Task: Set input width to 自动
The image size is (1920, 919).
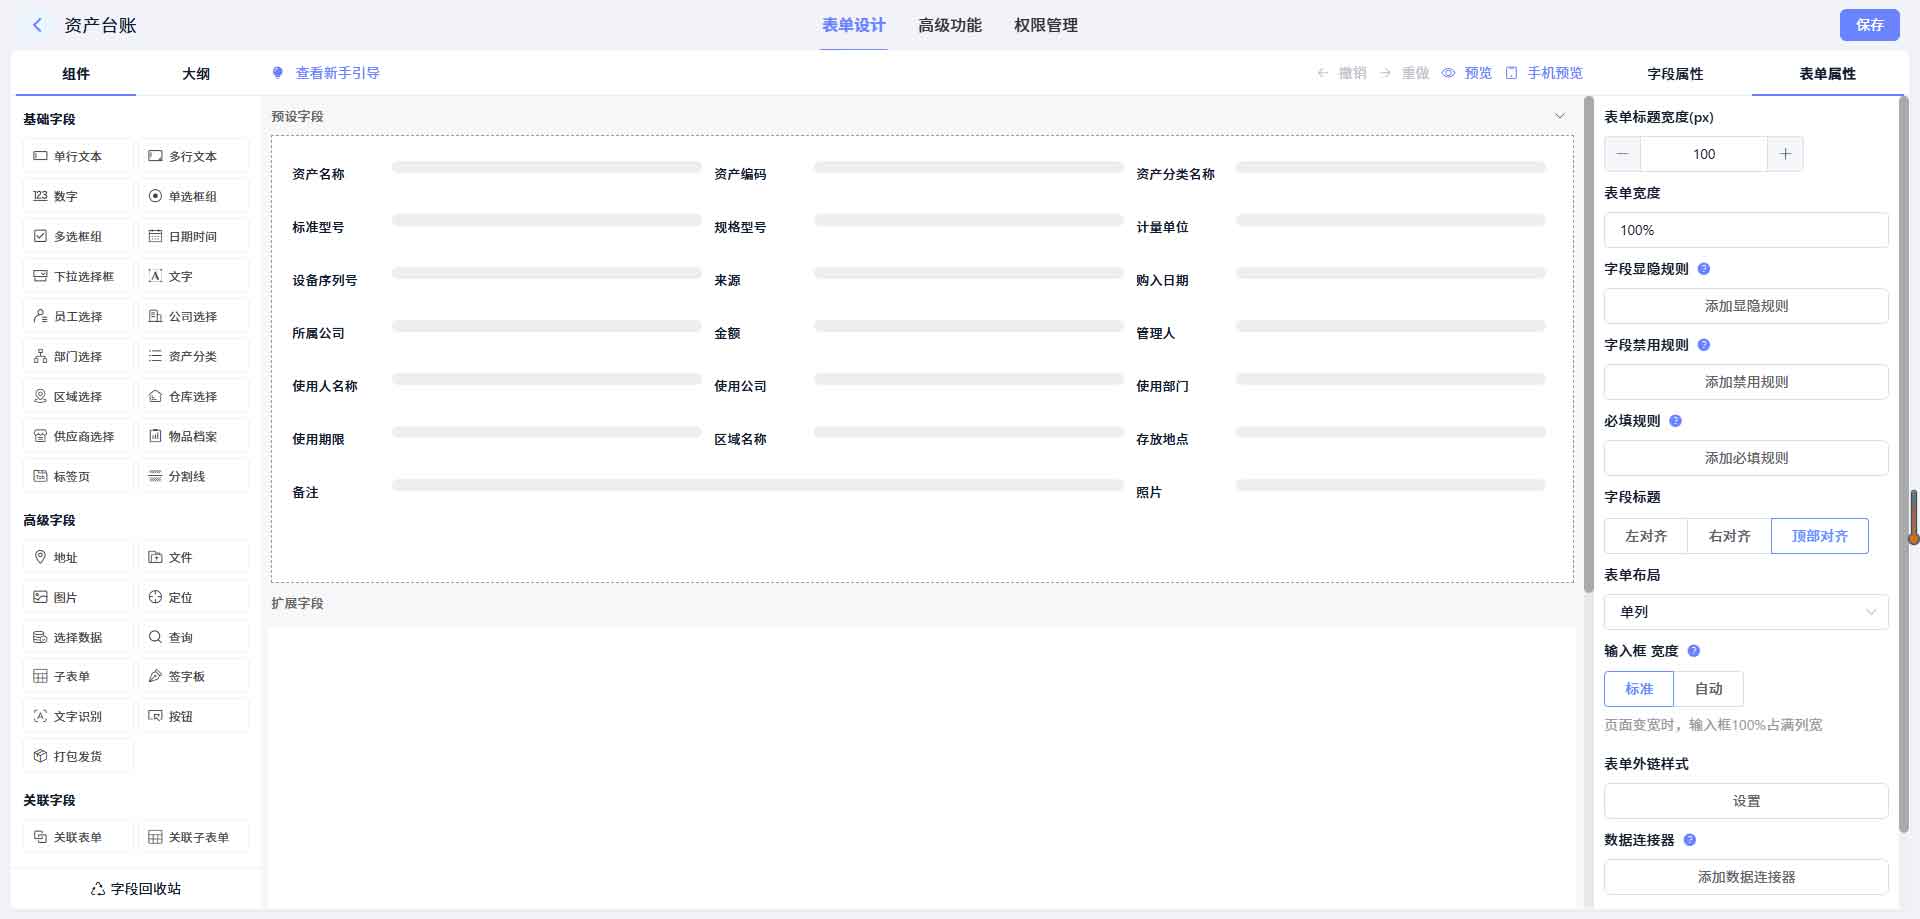Action: click(1709, 689)
